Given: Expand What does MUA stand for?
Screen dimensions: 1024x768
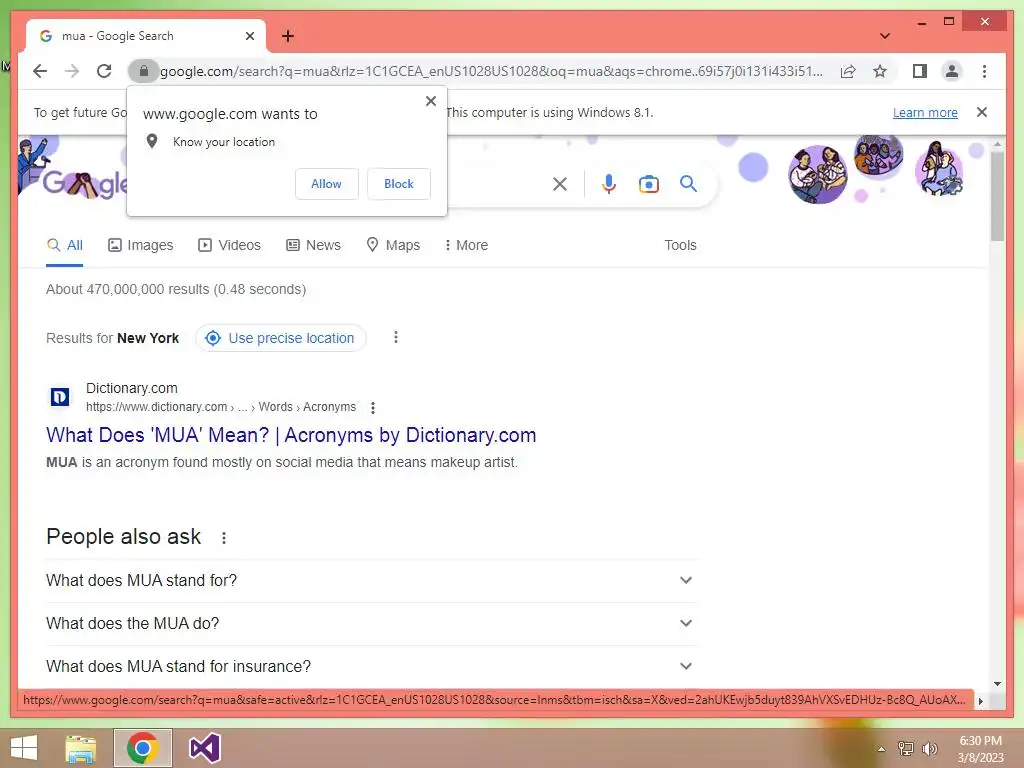Looking at the screenshot, I should [x=371, y=580].
